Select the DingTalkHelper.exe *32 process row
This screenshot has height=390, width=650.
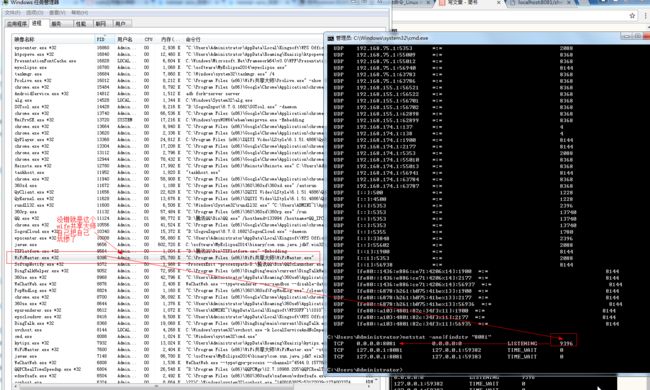tap(167, 271)
